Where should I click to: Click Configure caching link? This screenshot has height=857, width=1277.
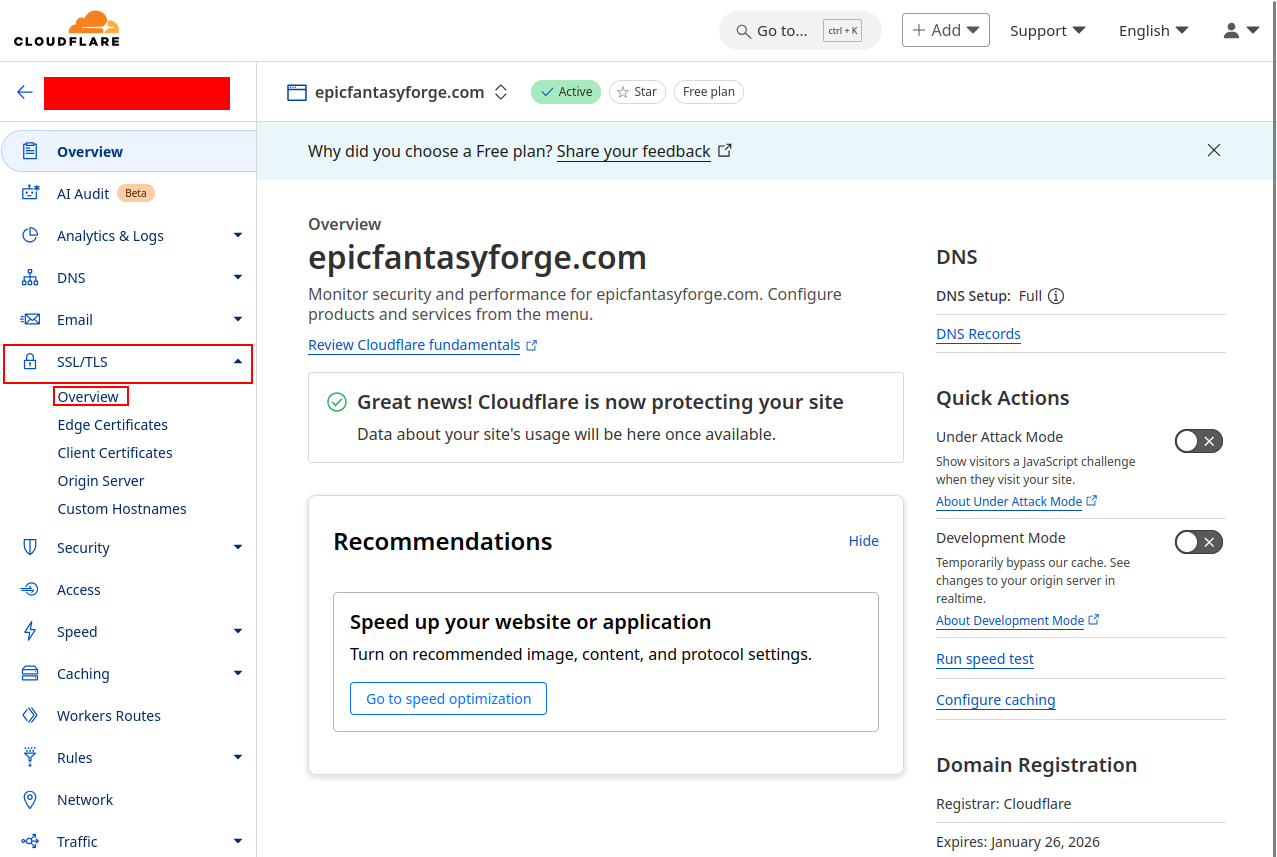coord(996,700)
